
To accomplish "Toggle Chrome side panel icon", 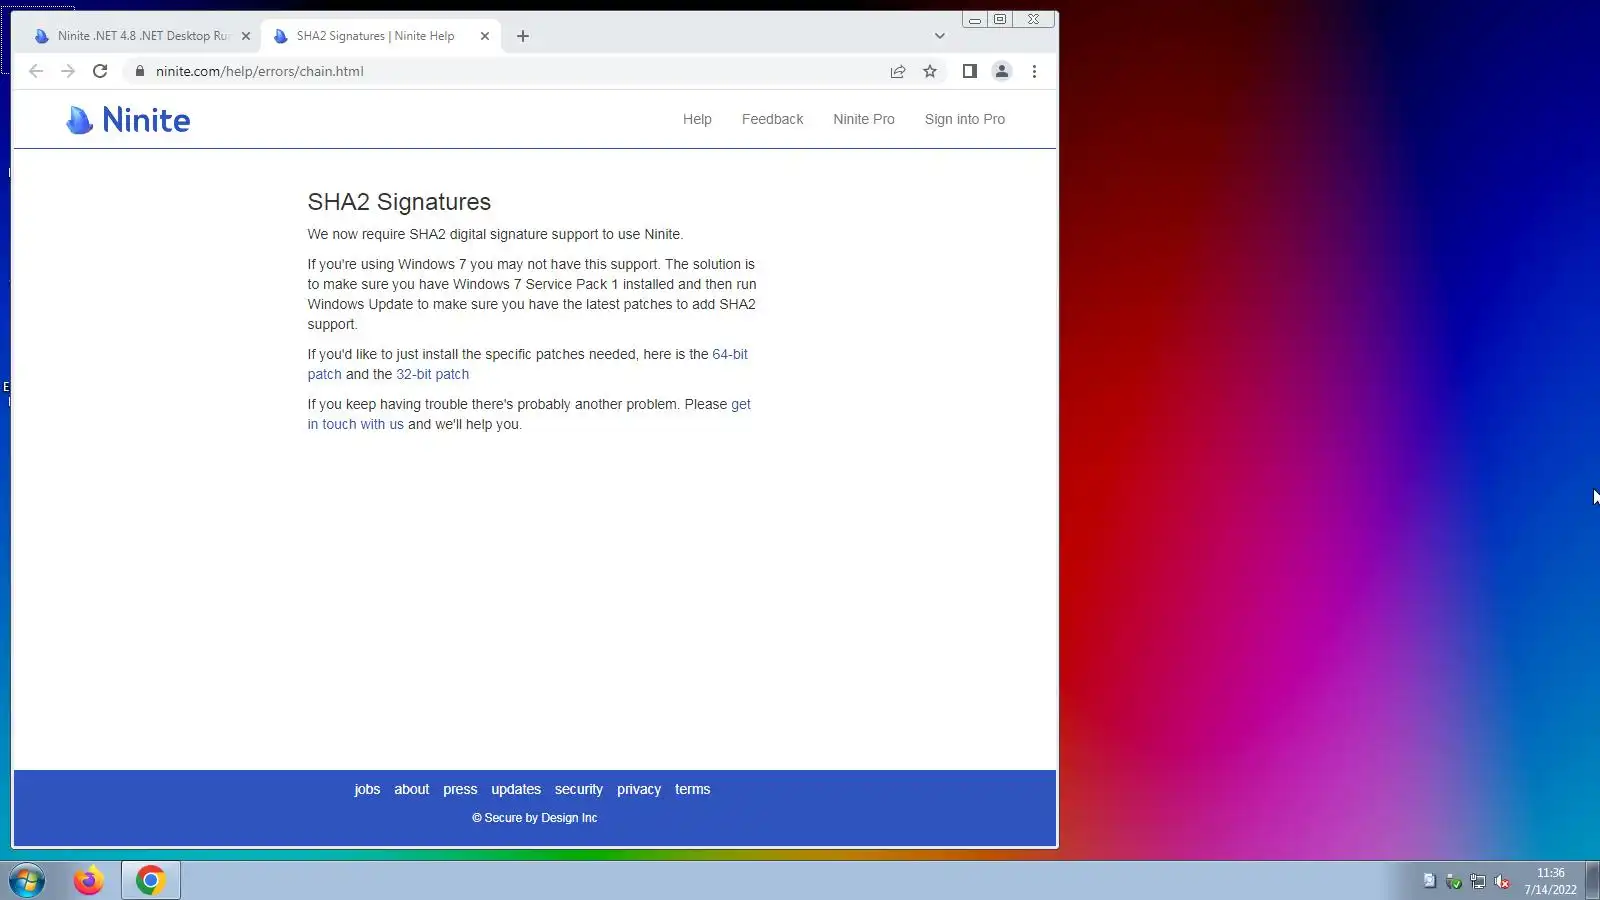I will point(969,71).
